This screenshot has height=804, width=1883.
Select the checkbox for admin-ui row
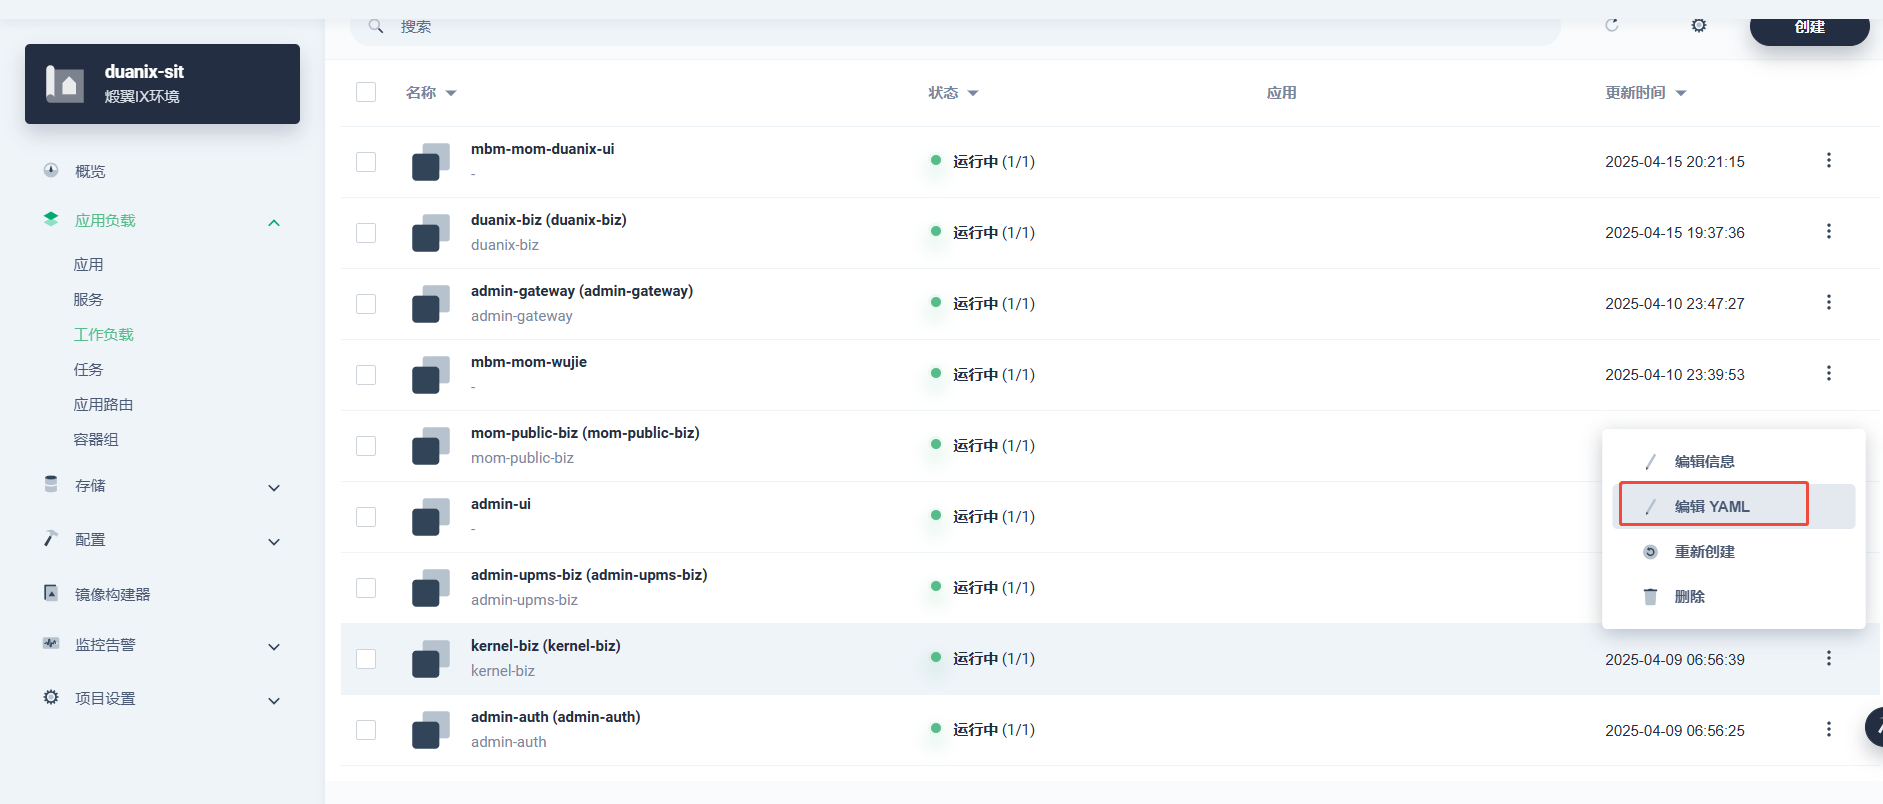[366, 517]
